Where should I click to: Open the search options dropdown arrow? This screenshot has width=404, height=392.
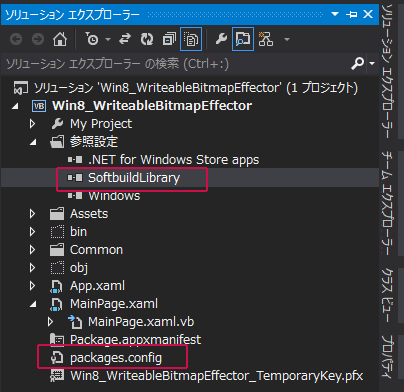point(372,63)
